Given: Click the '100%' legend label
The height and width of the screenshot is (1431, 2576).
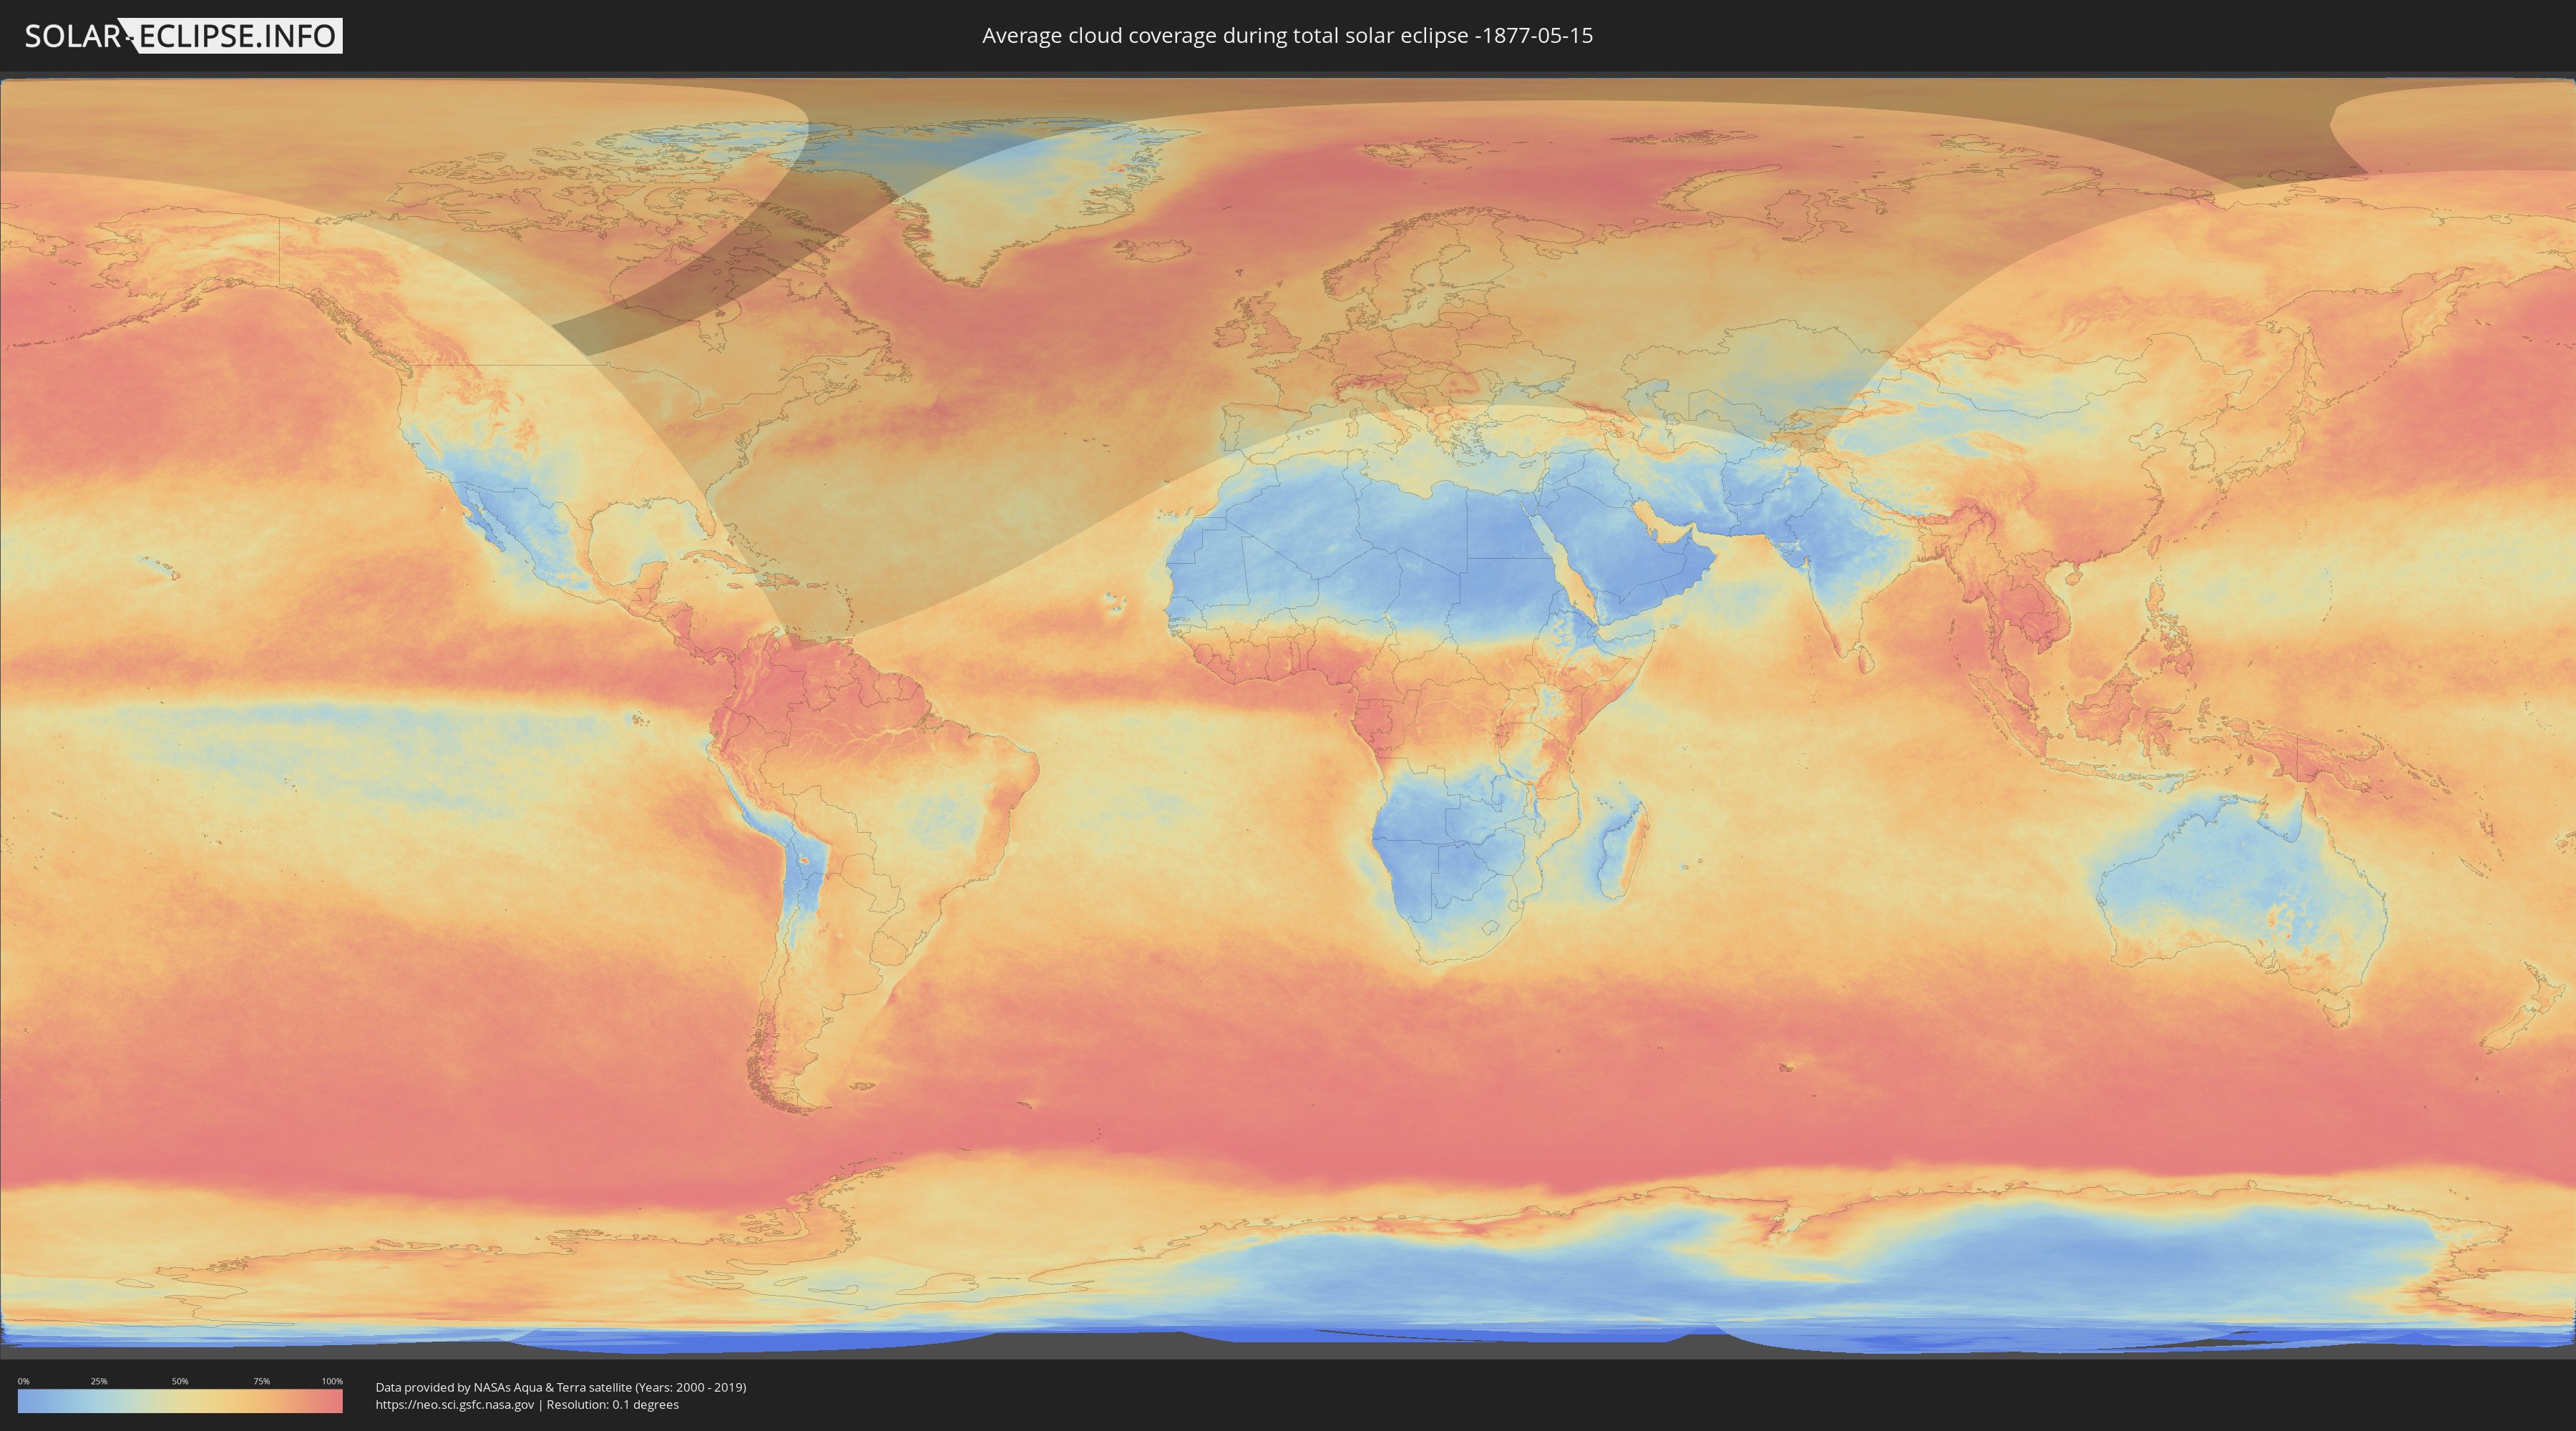Looking at the screenshot, I should pos(332,1381).
